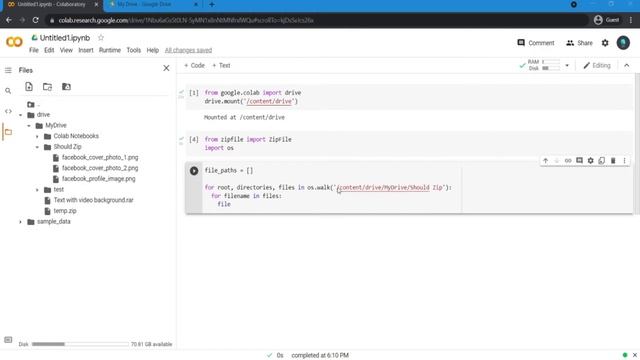Copy link to cell icon

tap(568, 161)
